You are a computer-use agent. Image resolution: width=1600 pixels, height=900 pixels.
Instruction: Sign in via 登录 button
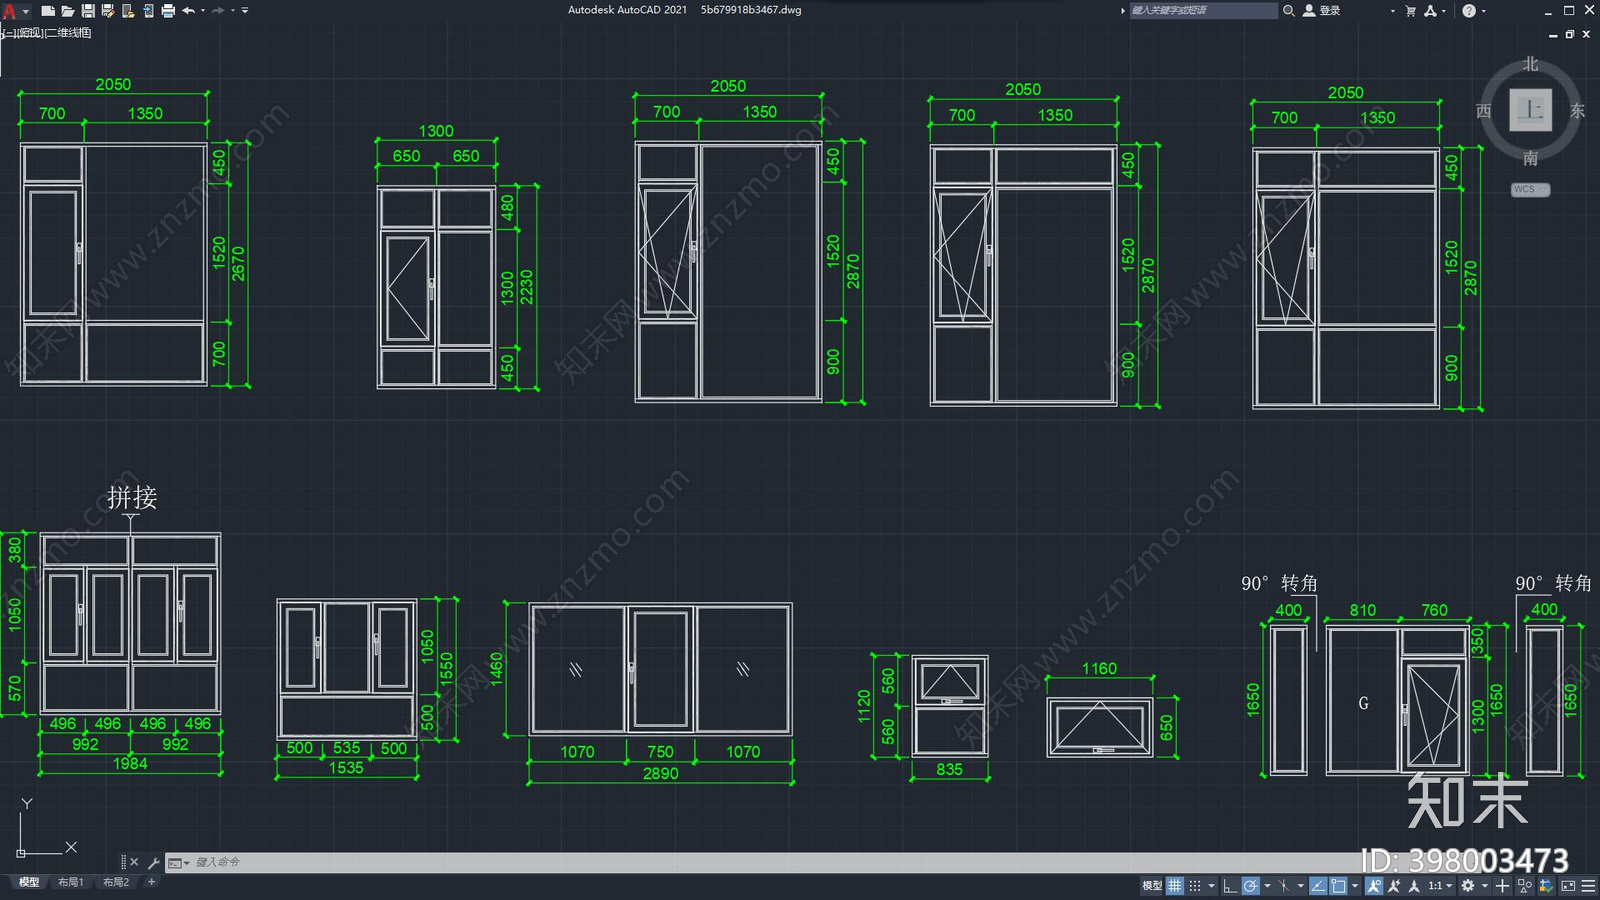1322,11
